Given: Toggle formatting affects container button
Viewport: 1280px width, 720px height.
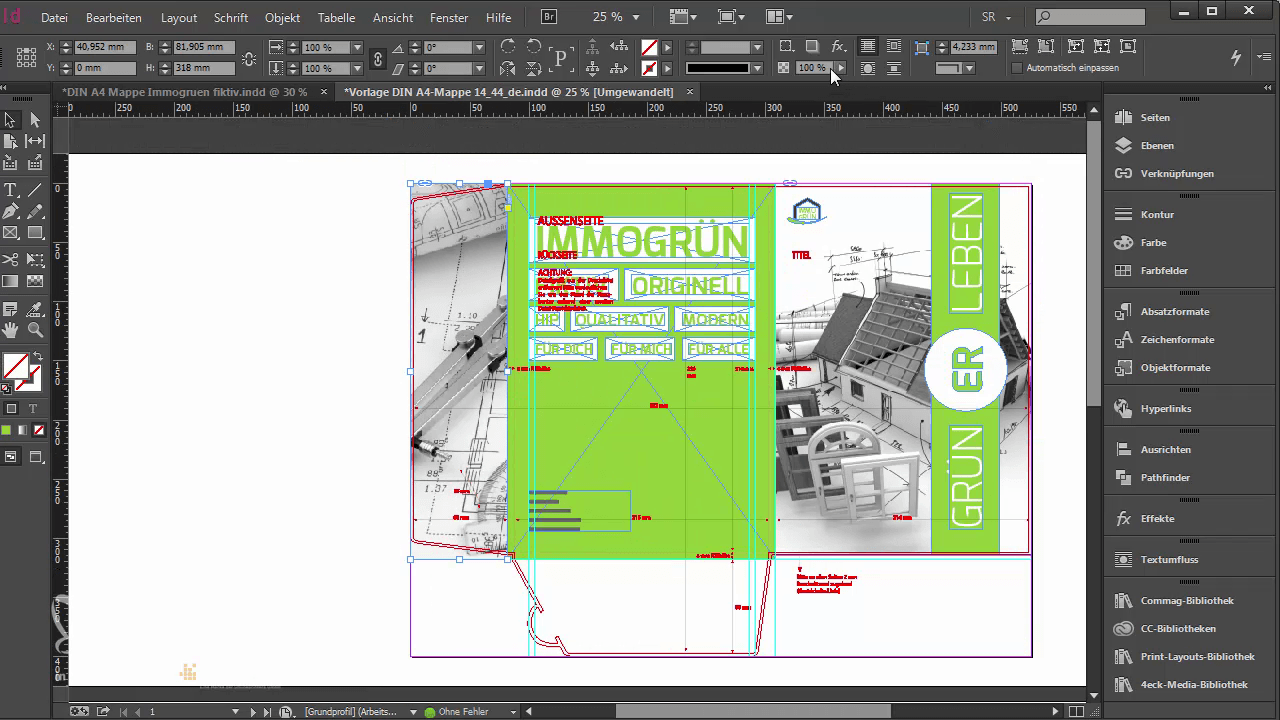Looking at the screenshot, I should 12,408.
